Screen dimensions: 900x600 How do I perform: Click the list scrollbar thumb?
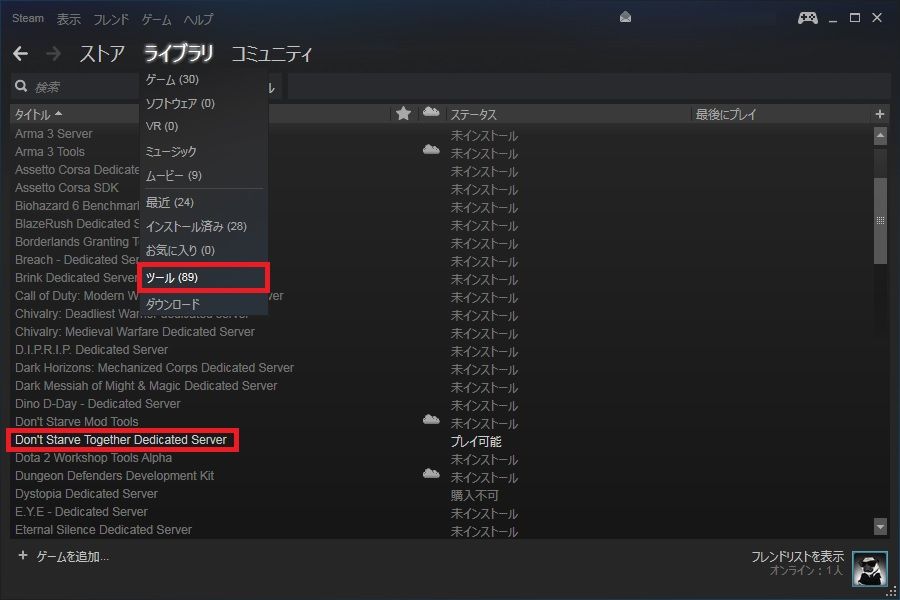(880, 221)
